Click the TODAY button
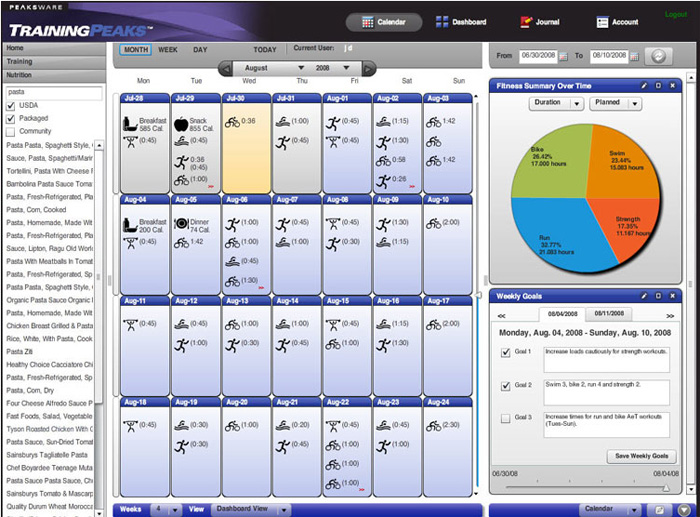700x517 pixels. point(265,49)
